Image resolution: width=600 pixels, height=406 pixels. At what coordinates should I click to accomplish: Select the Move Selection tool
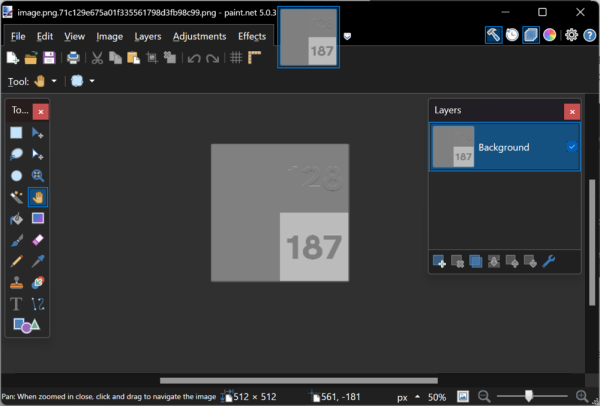click(38, 154)
